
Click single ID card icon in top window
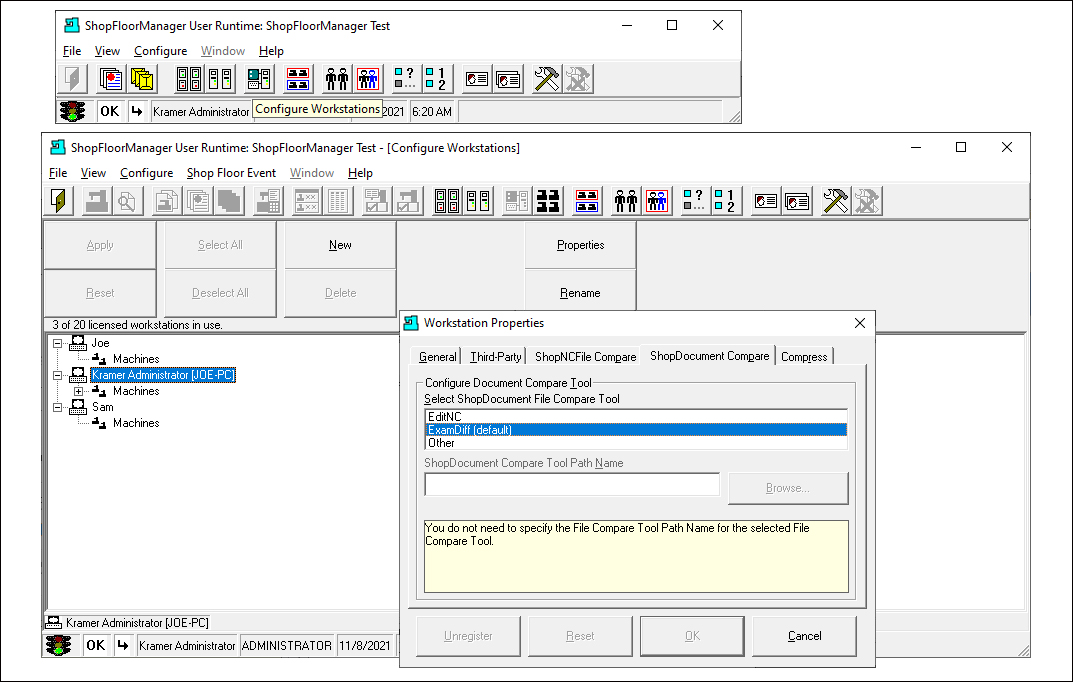coord(477,79)
